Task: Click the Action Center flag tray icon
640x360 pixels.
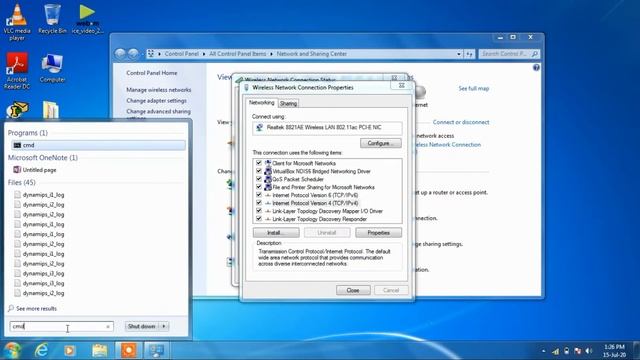Action: [x=578, y=351]
